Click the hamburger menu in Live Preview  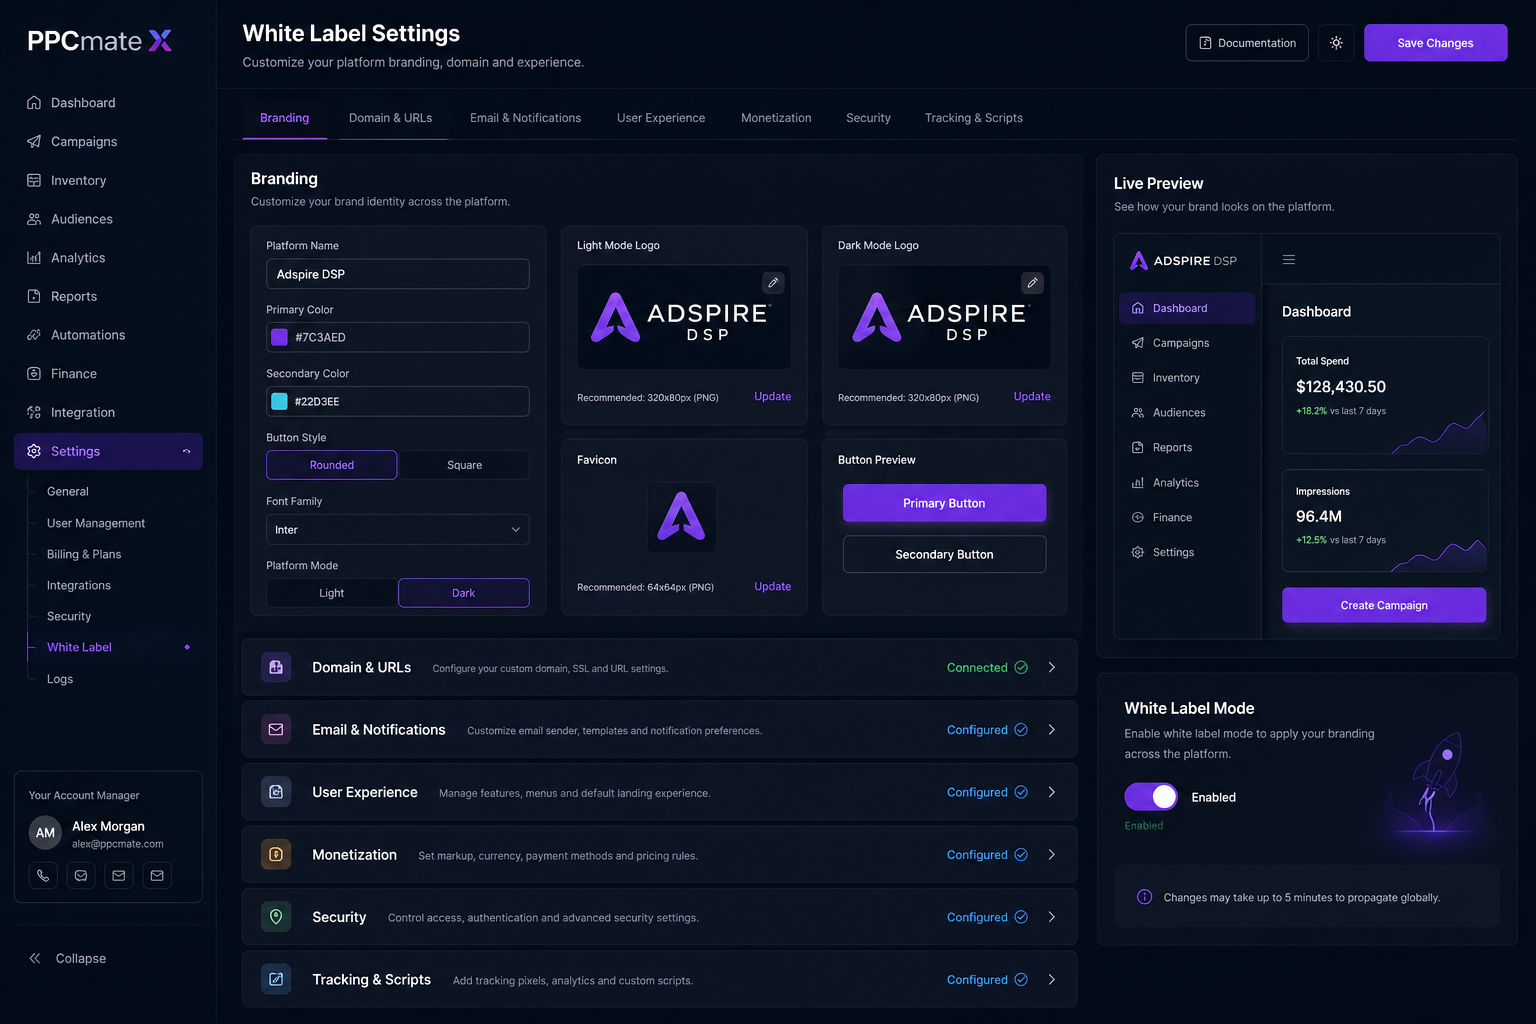point(1289,260)
